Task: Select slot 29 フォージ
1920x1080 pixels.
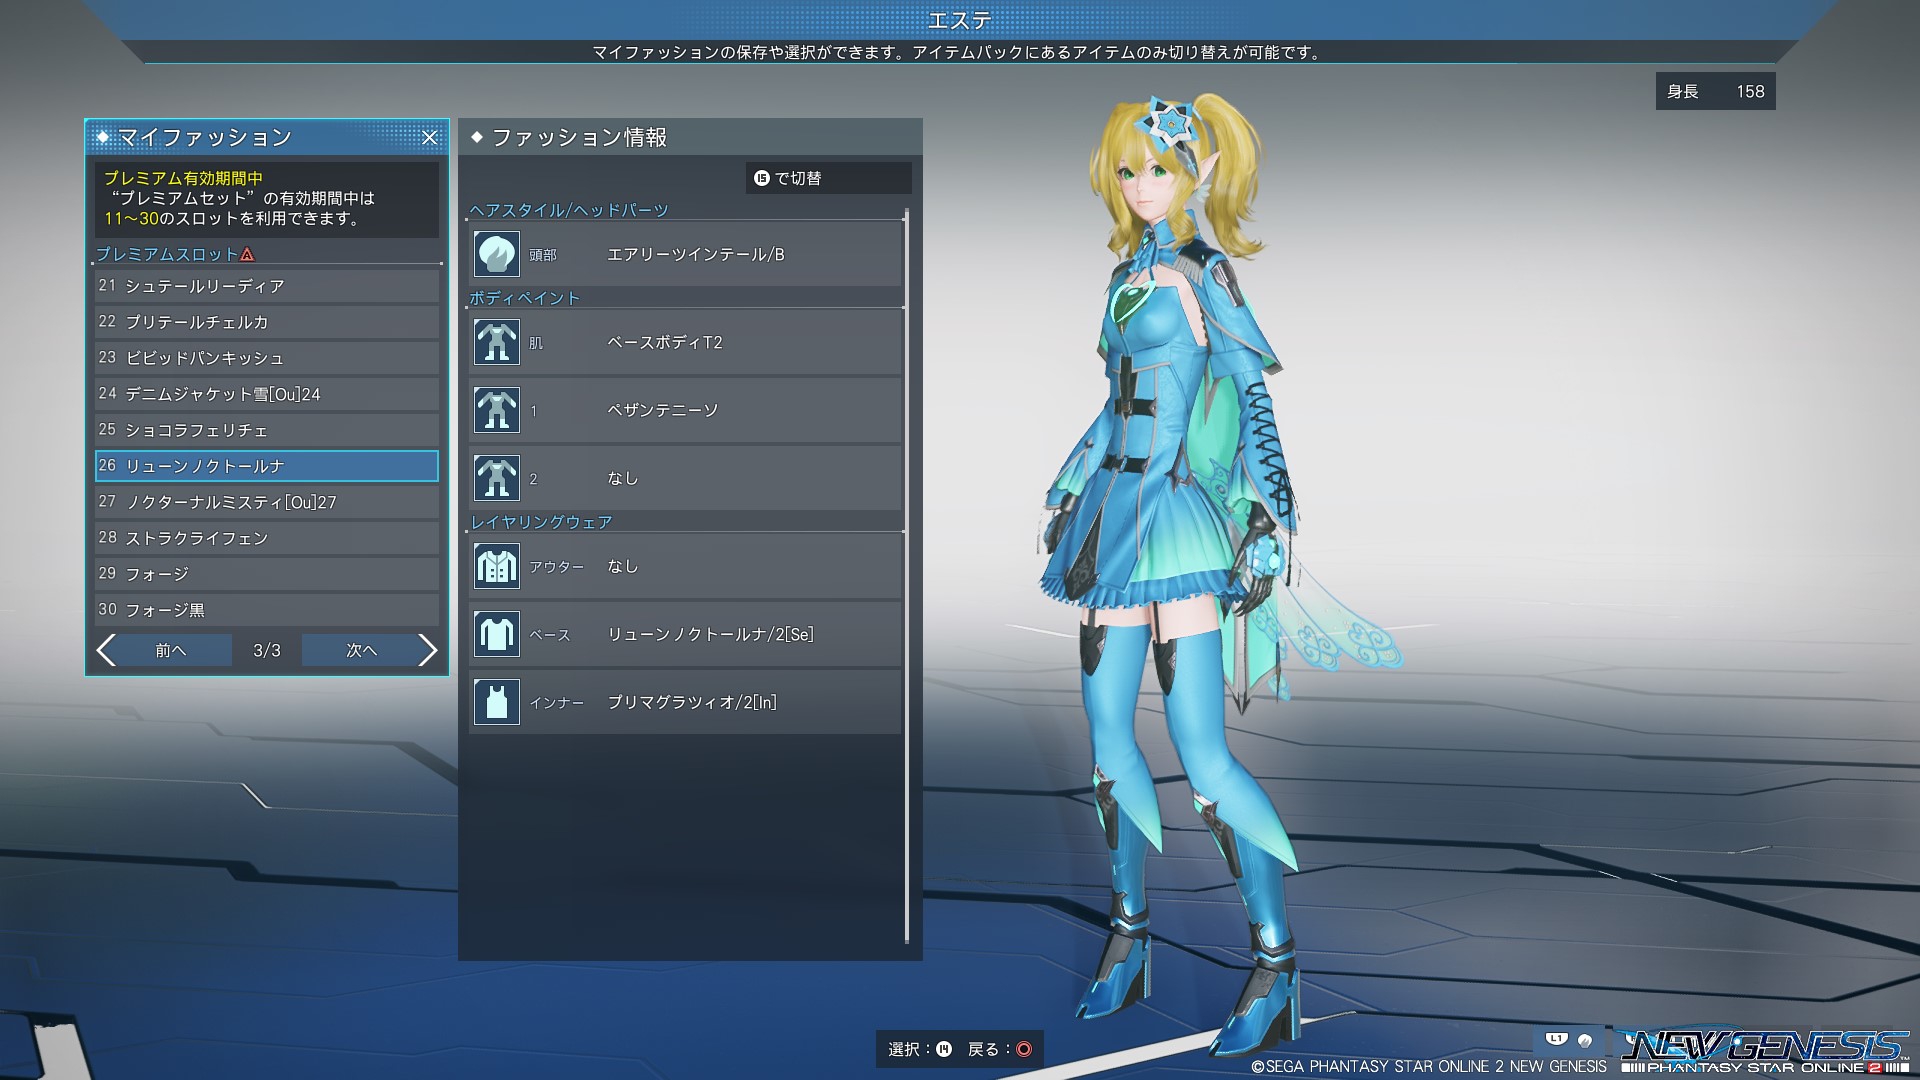Action: pos(267,574)
